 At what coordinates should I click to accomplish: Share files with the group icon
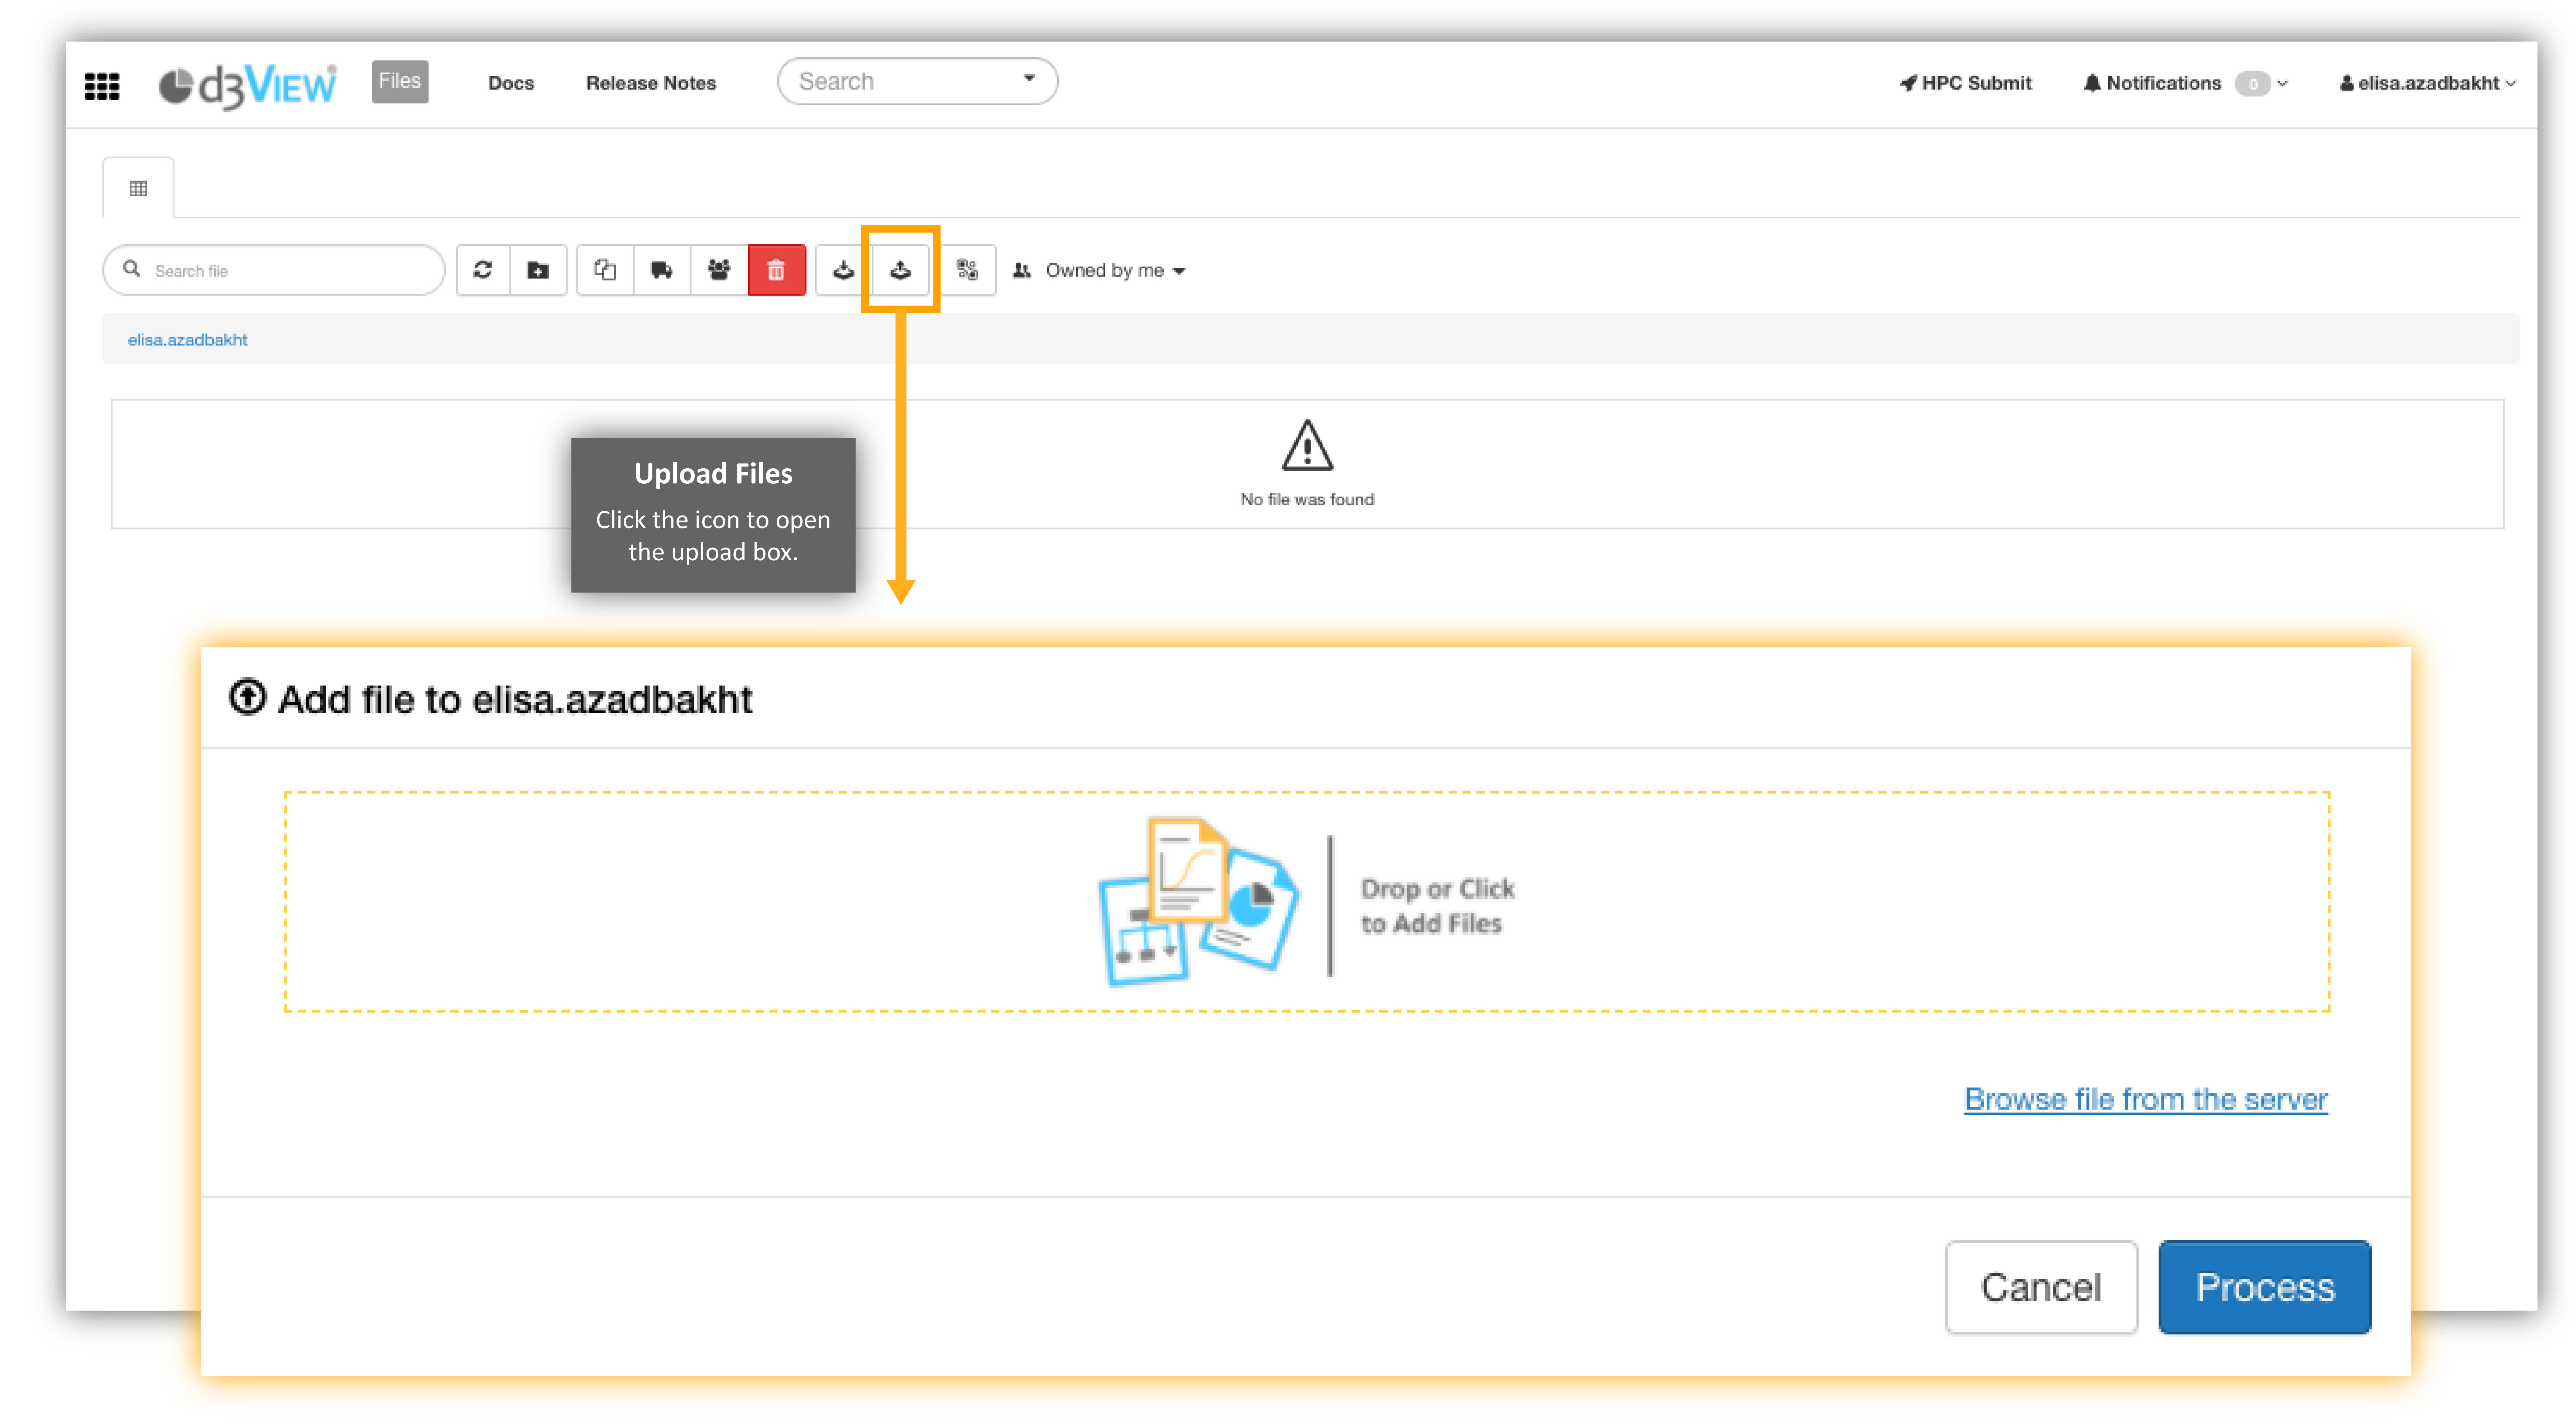(719, 270)
